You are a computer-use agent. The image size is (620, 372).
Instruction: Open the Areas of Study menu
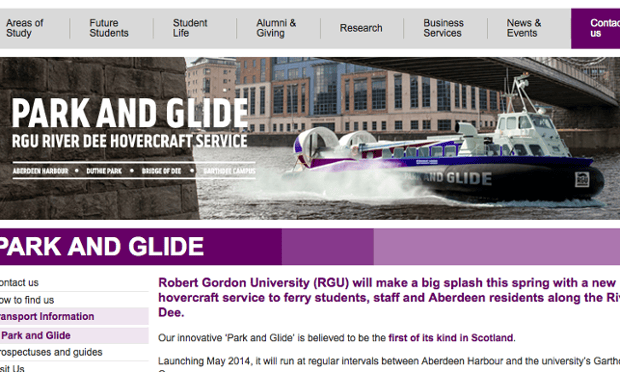point(25,28)
